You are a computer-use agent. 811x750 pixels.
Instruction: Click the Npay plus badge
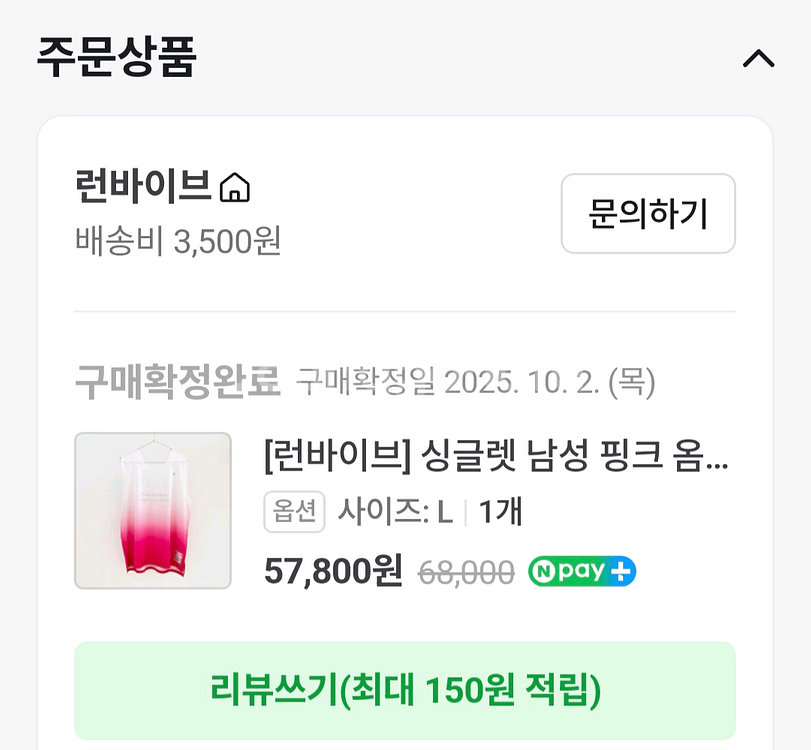[x=582, y=571]
